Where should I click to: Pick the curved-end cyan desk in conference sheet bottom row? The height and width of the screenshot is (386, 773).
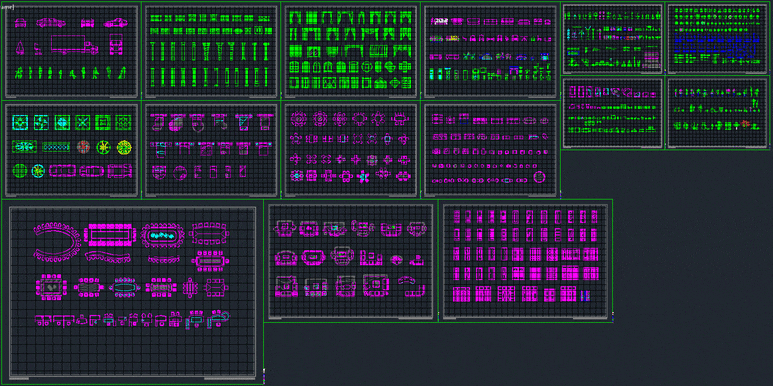pos(218,319)
